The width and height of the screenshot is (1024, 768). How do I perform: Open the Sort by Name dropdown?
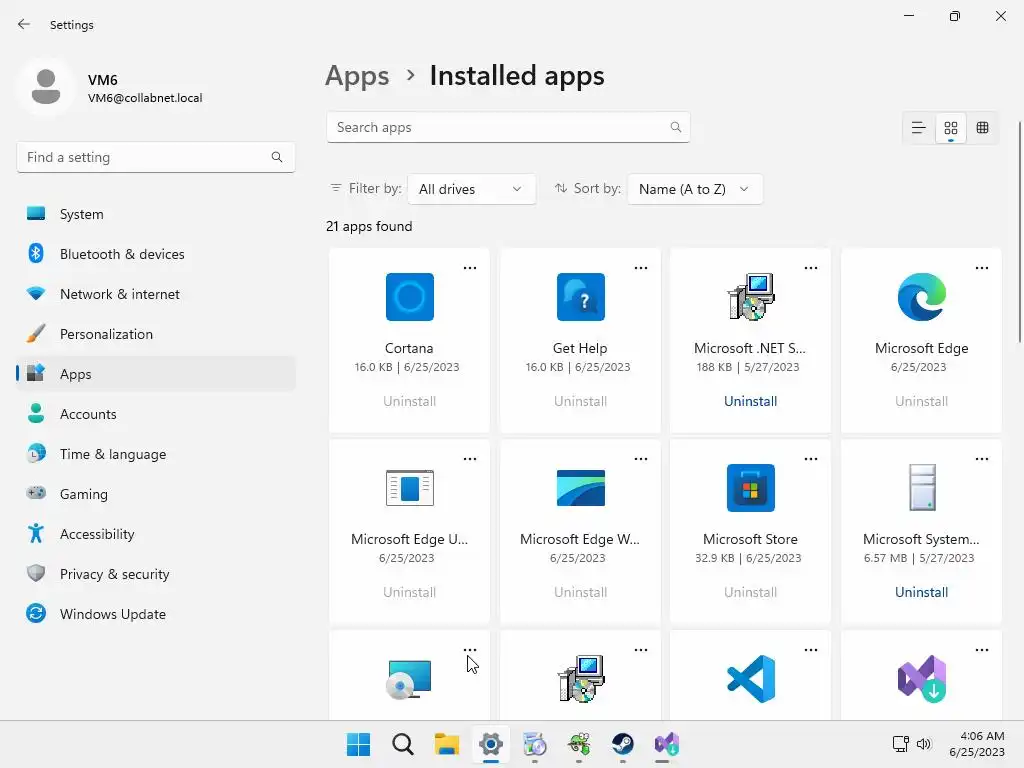tap(694, 189)
